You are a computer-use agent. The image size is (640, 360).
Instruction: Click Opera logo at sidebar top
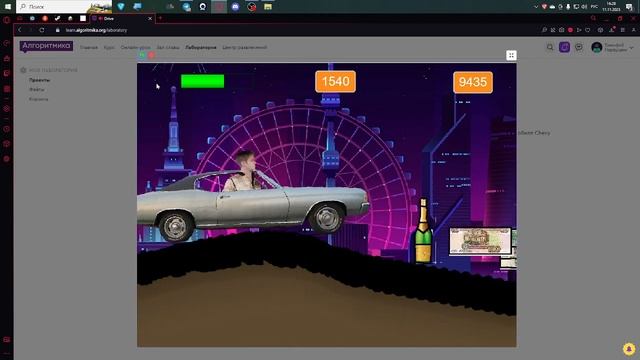[x=7, y=20]
